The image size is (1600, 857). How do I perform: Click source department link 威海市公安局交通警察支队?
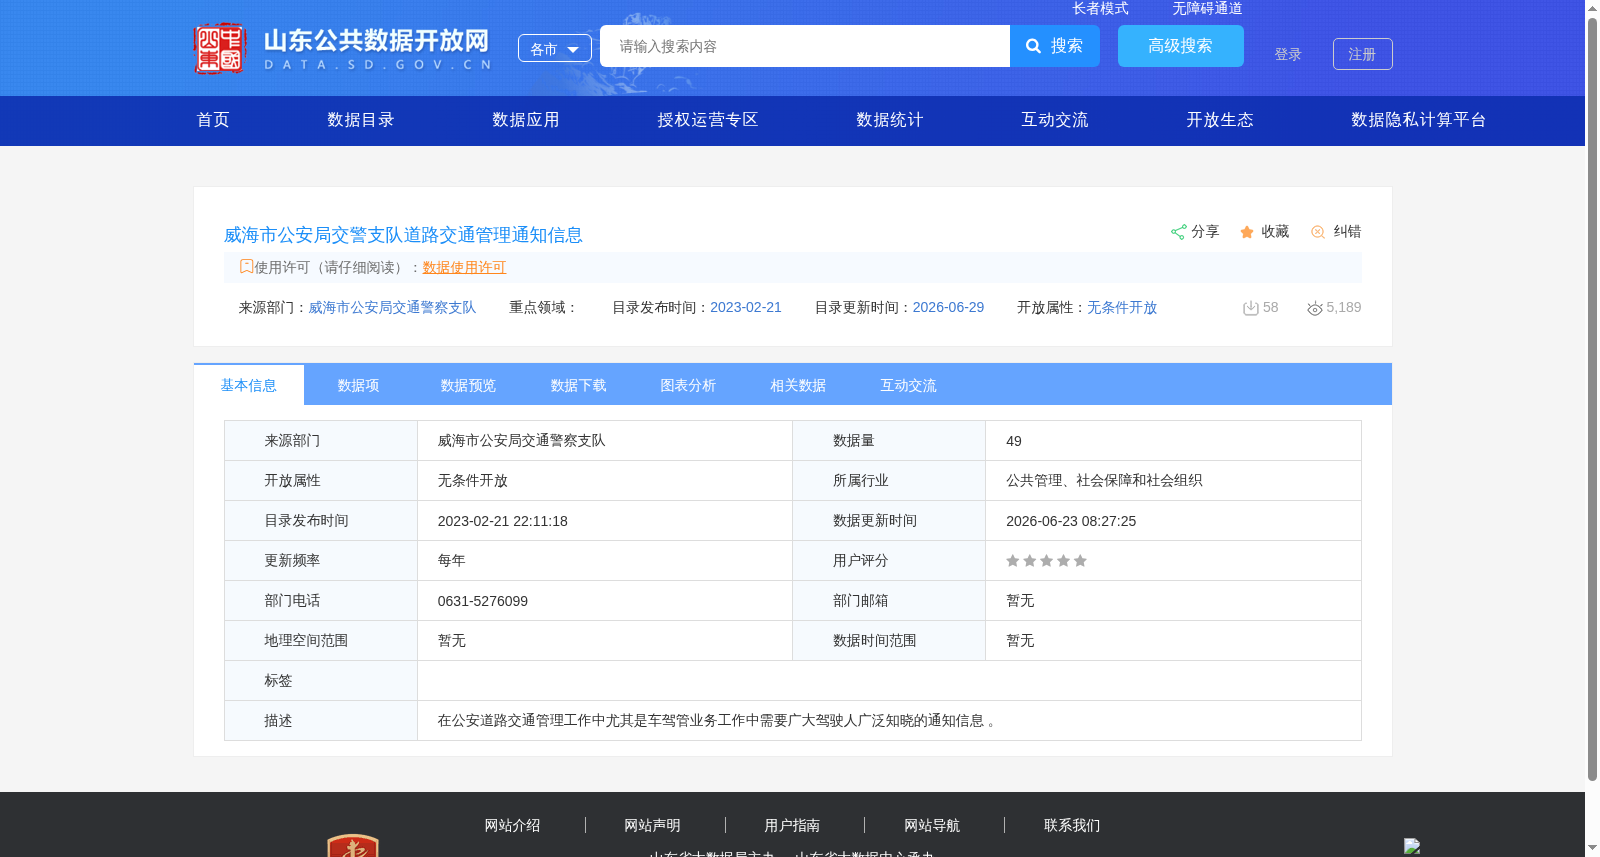392,307
